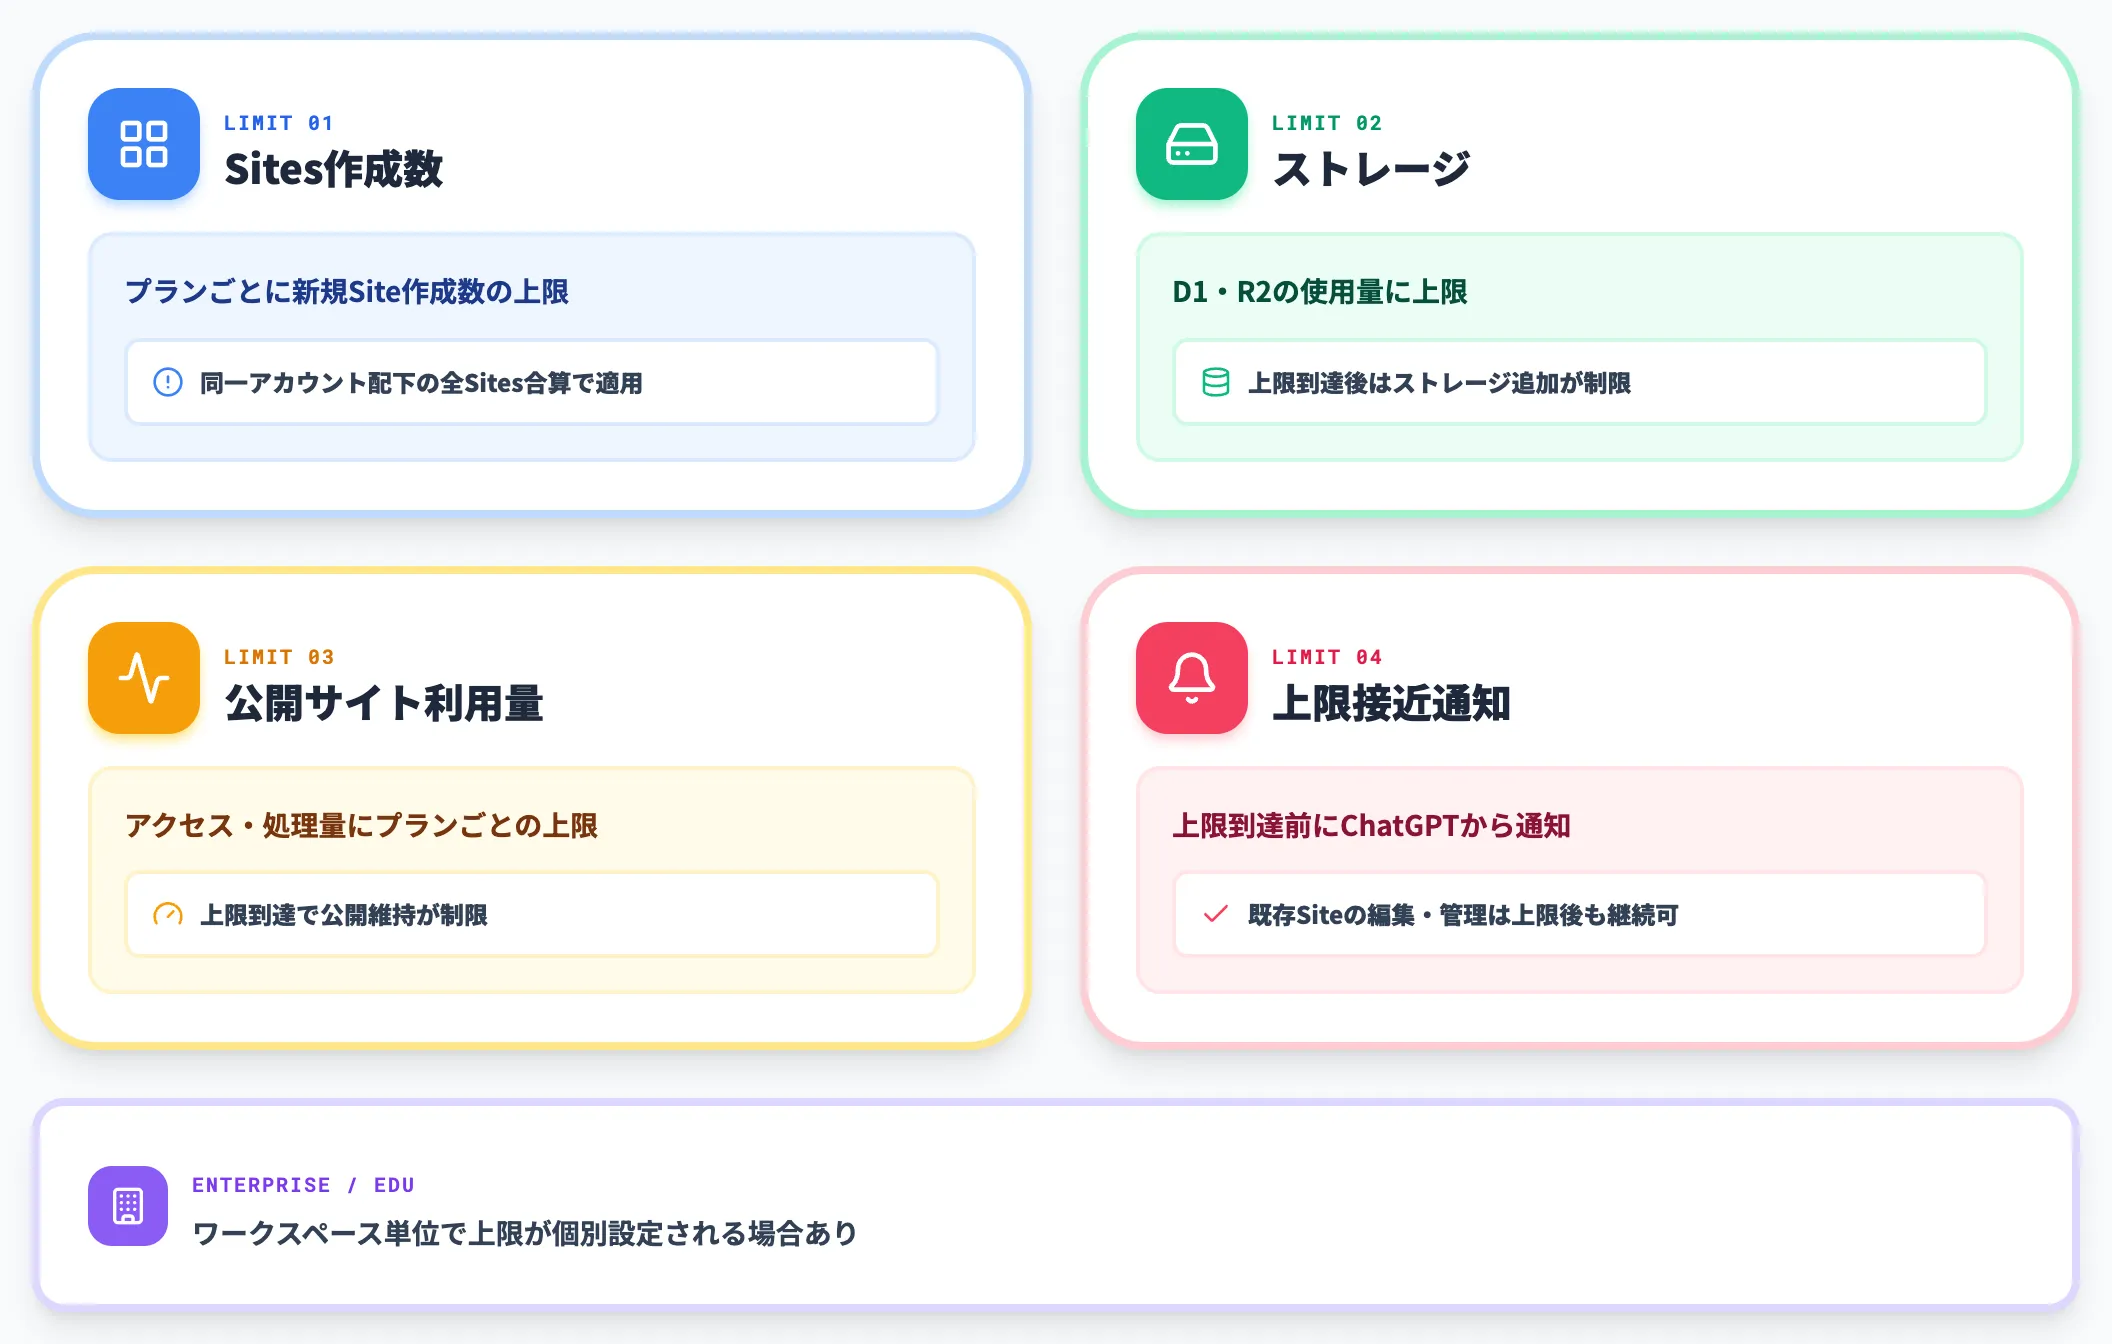Click 既存Siteの編集・管理は上限後も継続可 row
The width and height of the screenshot is (2112, 1344).
coord(1580,914)
